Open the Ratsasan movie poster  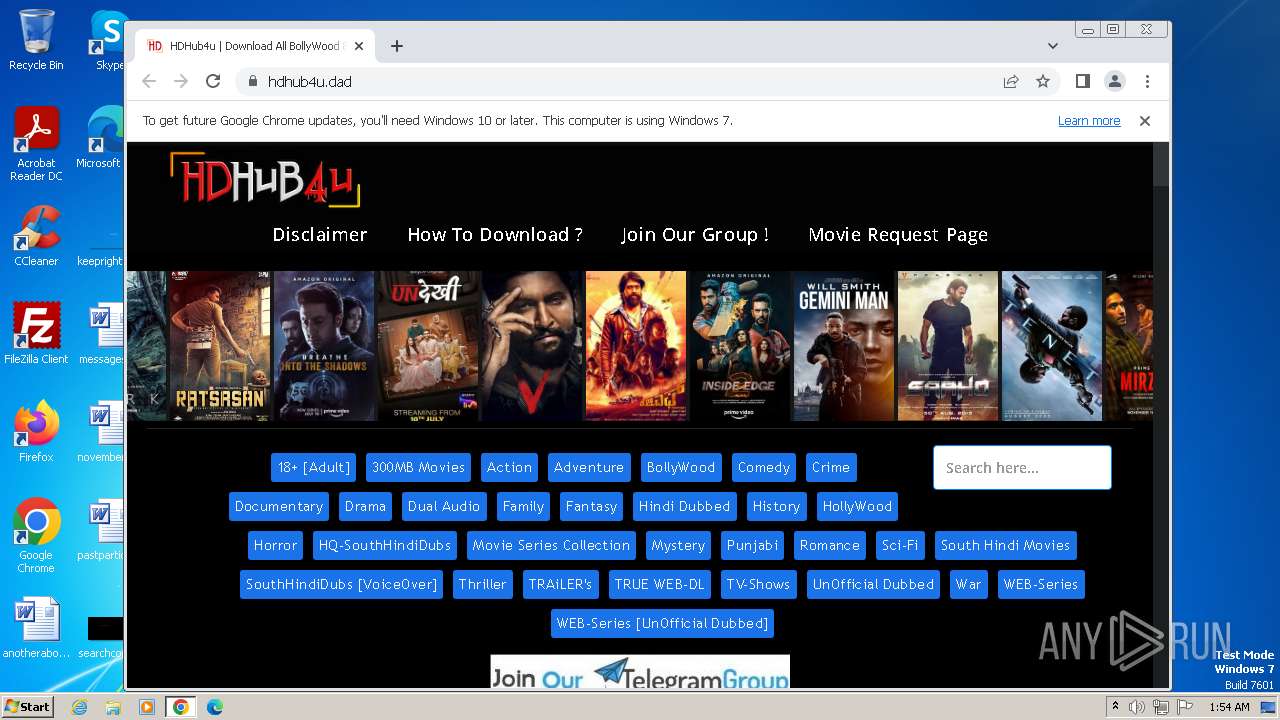220,346
